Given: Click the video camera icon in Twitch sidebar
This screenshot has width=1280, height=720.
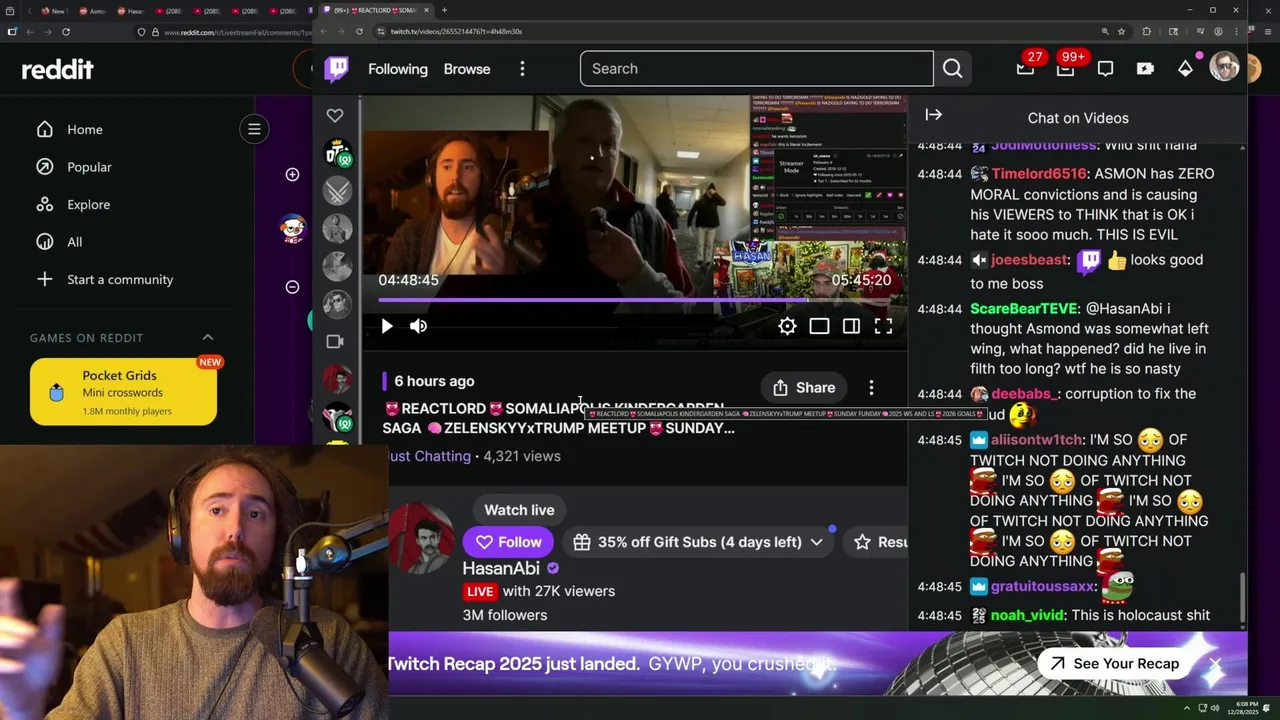Looking at the screenshot, I should coord(335,341).
